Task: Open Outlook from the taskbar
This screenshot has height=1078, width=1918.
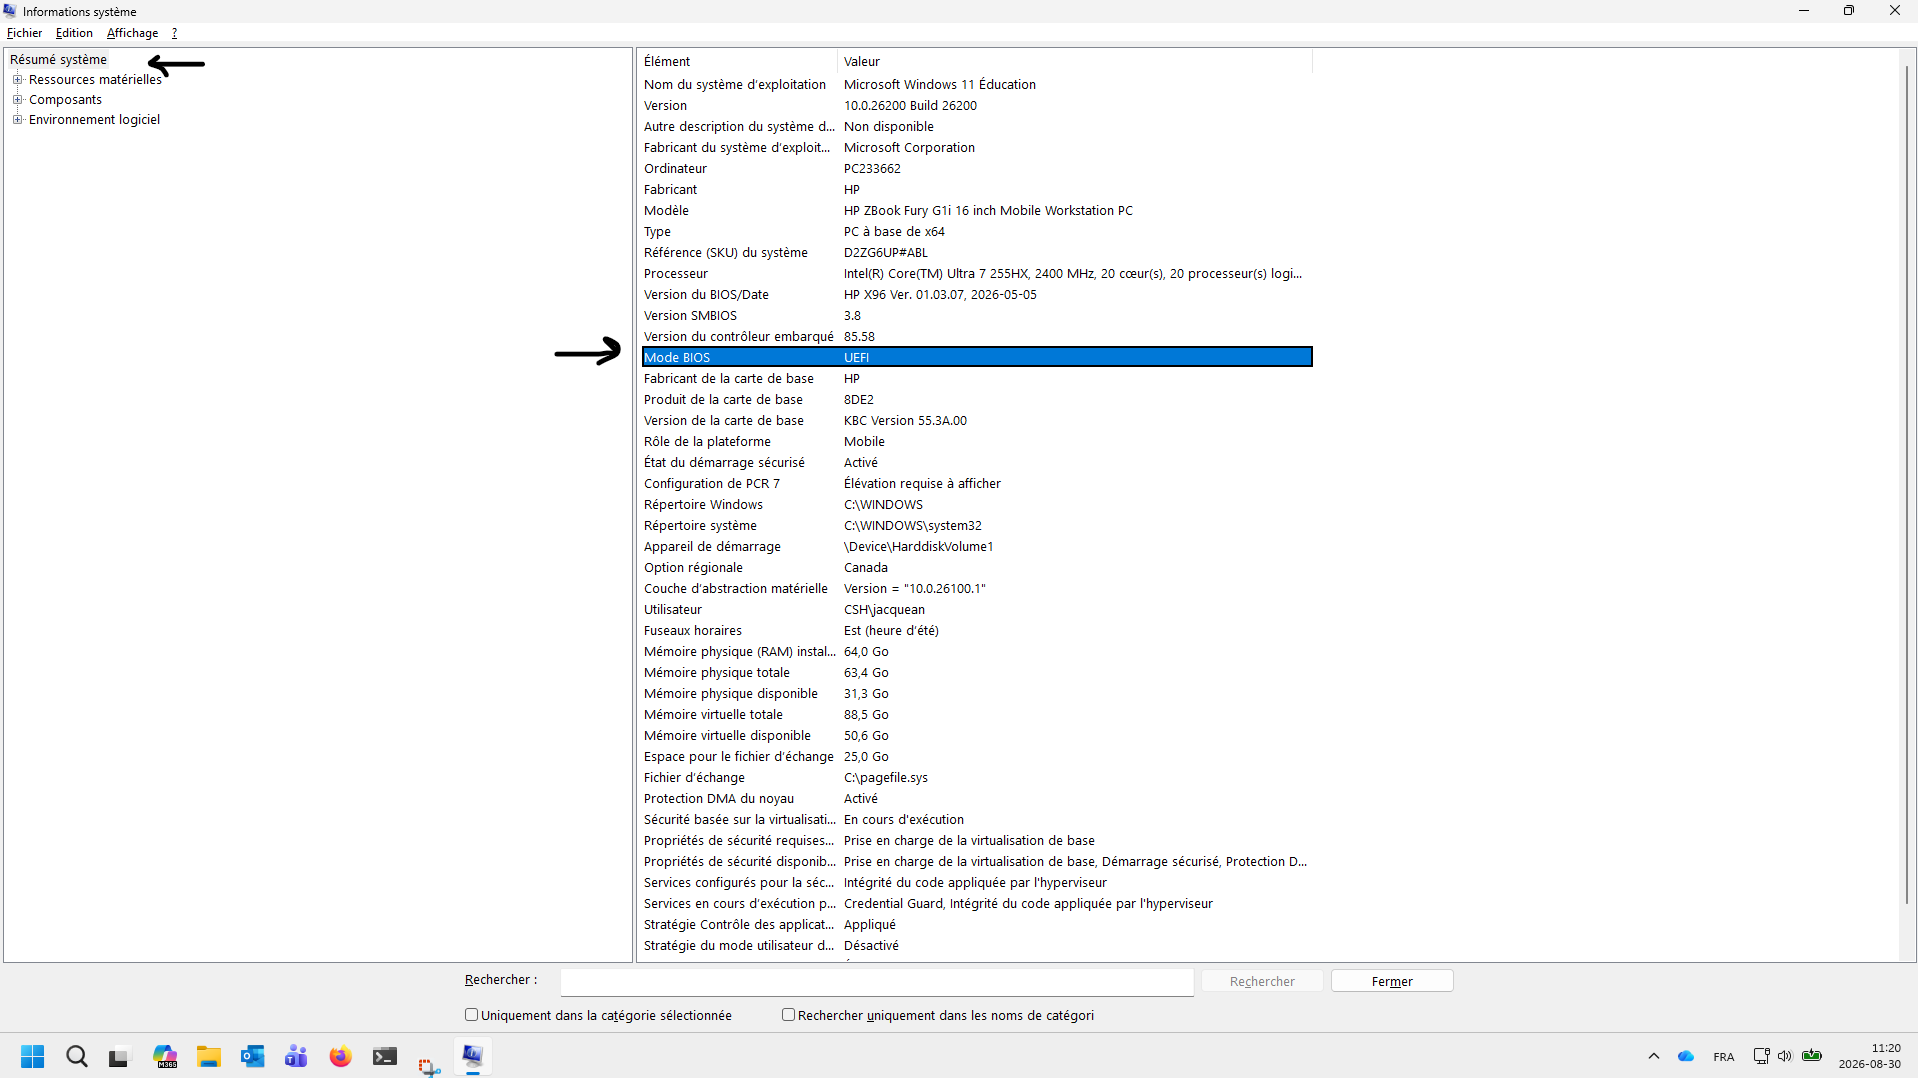Action: [x=253, y=1056]
